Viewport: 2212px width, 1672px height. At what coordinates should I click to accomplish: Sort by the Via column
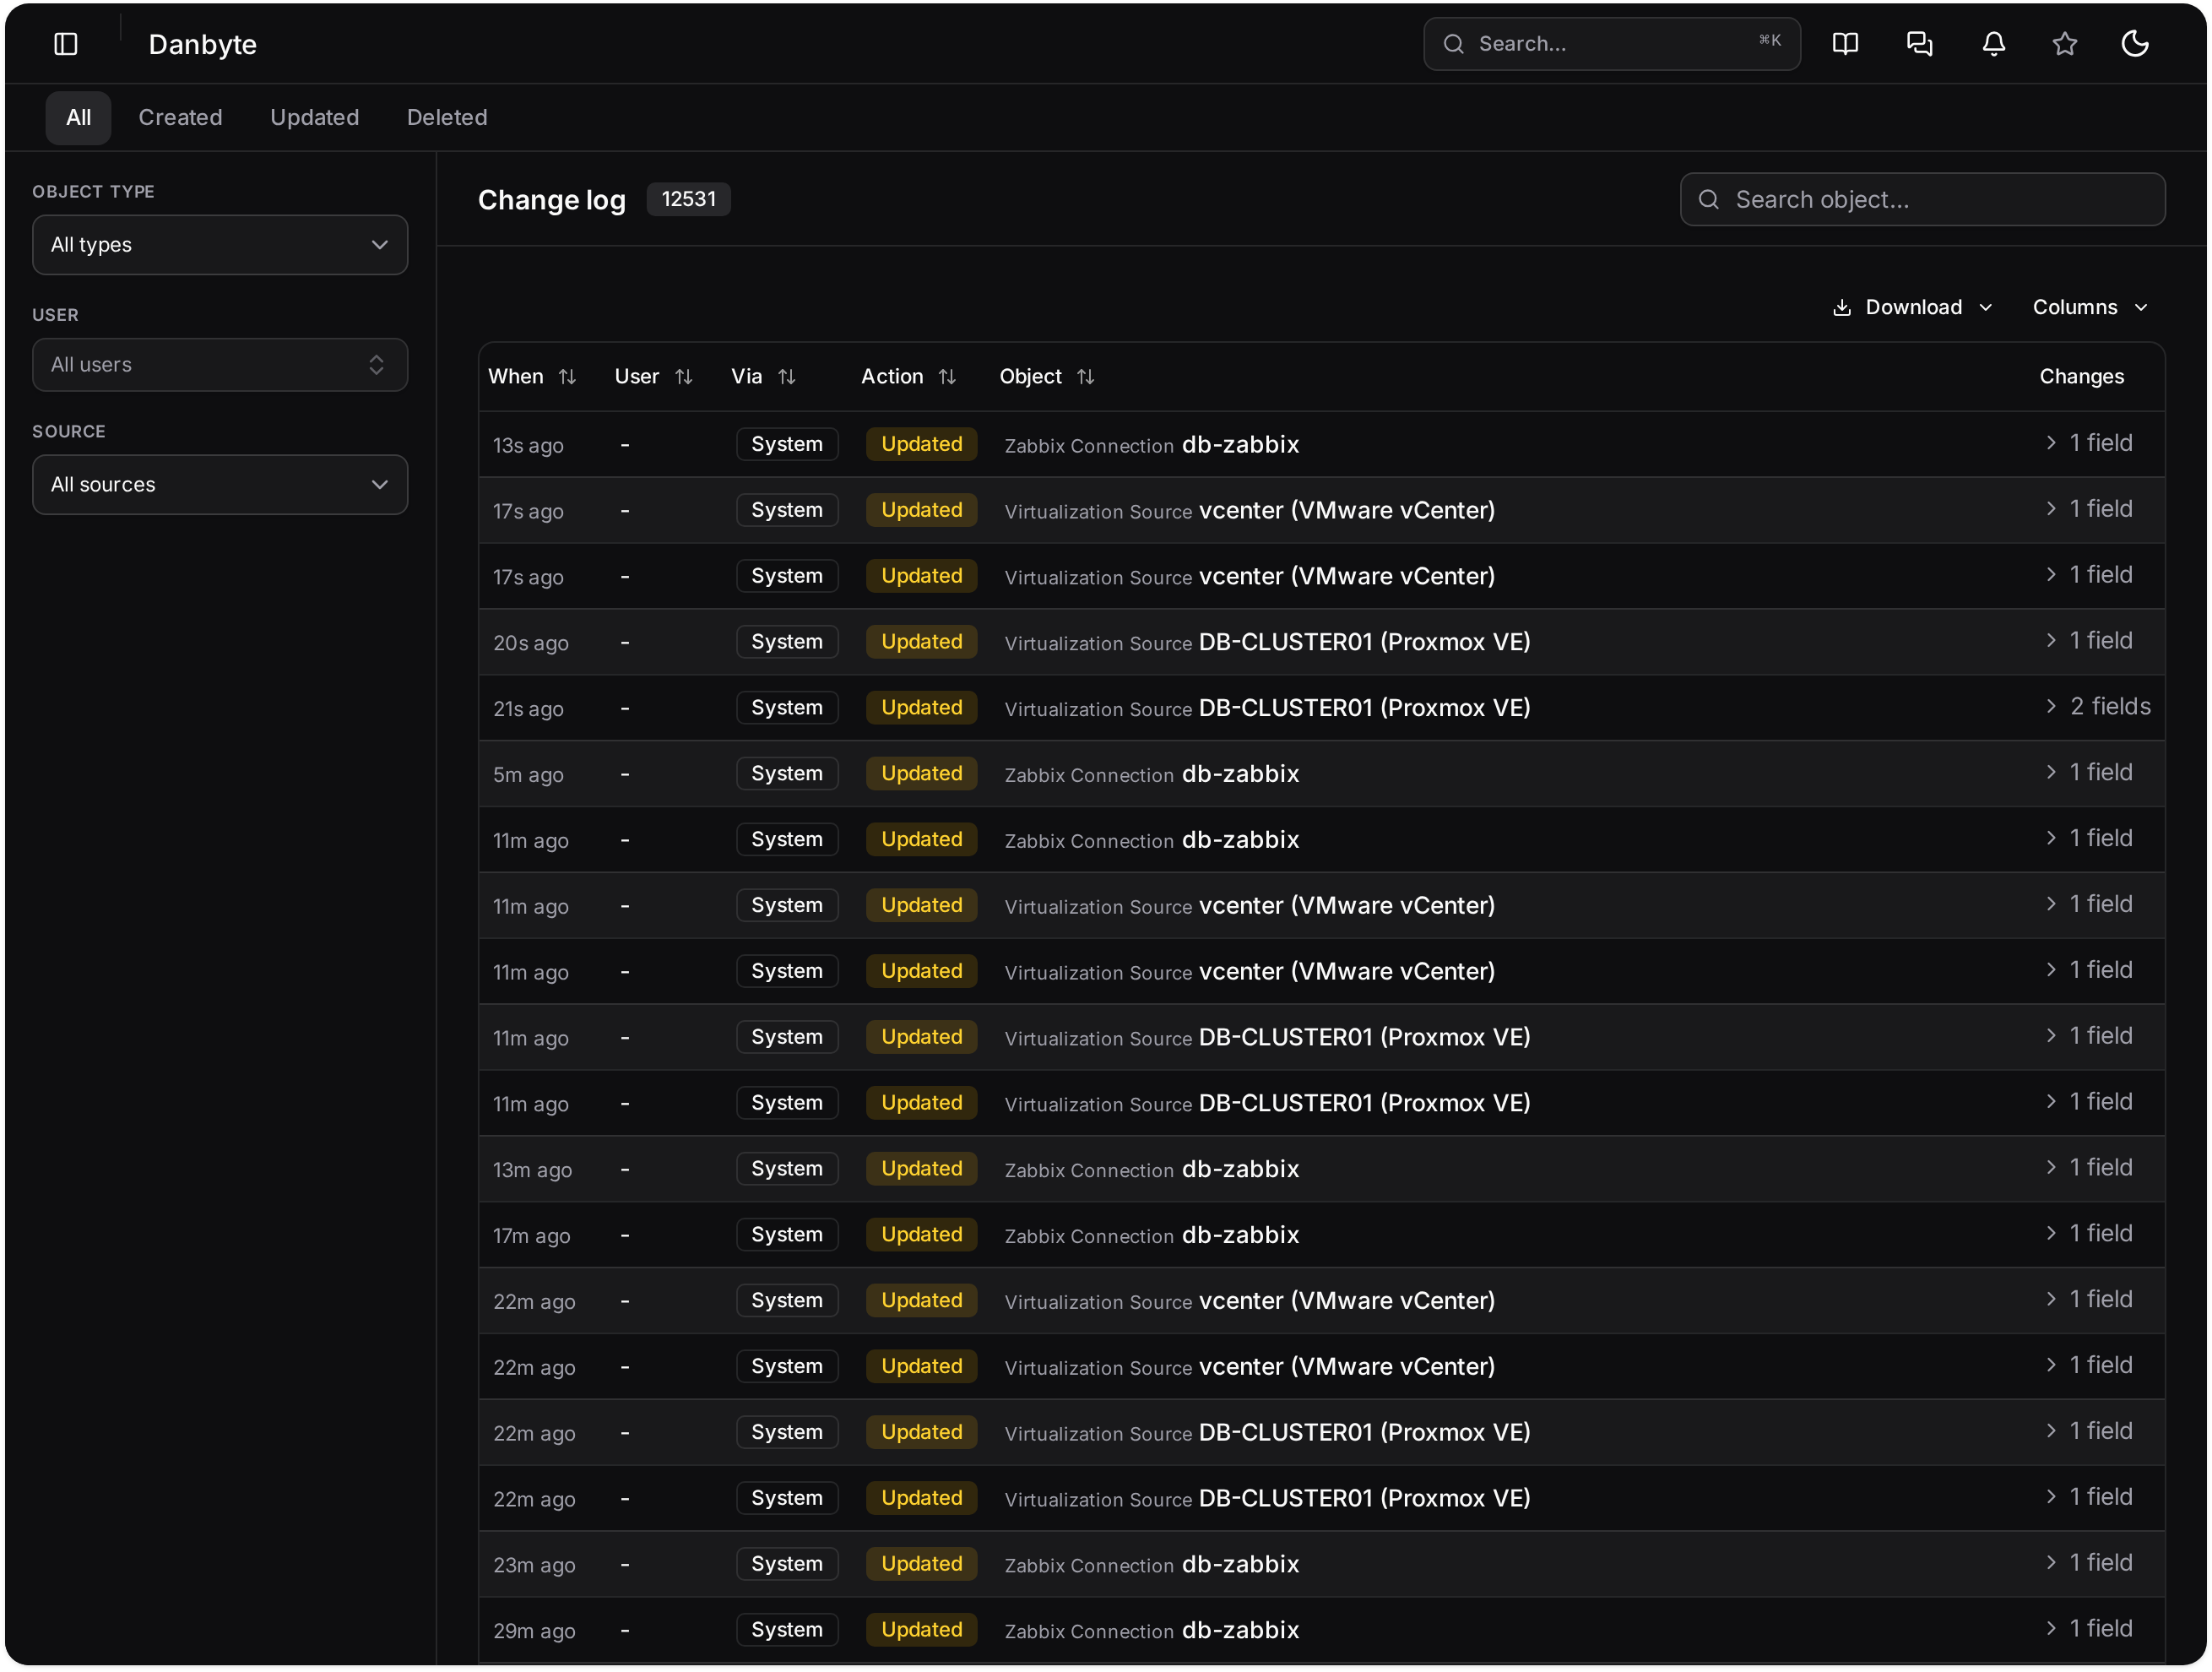click(x=763, y=376)
